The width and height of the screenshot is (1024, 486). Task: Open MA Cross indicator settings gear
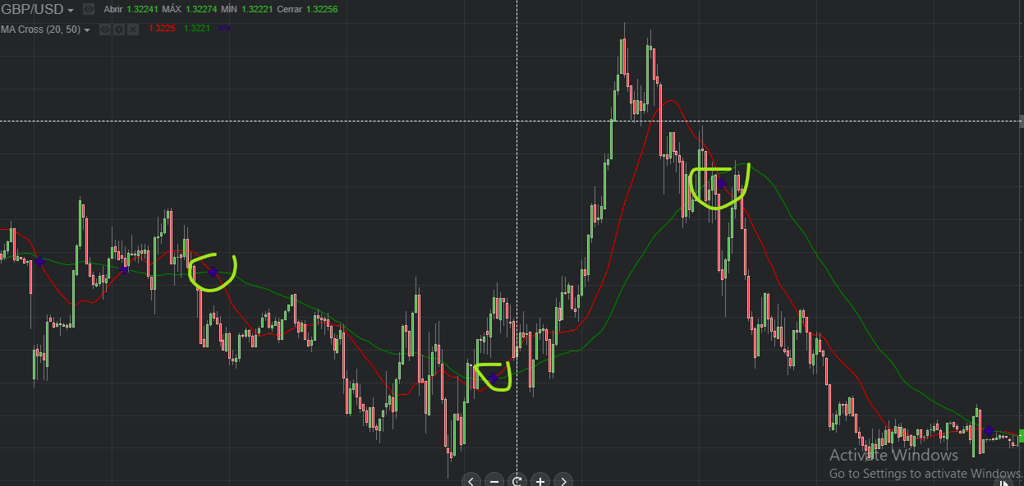coord(119,29)
